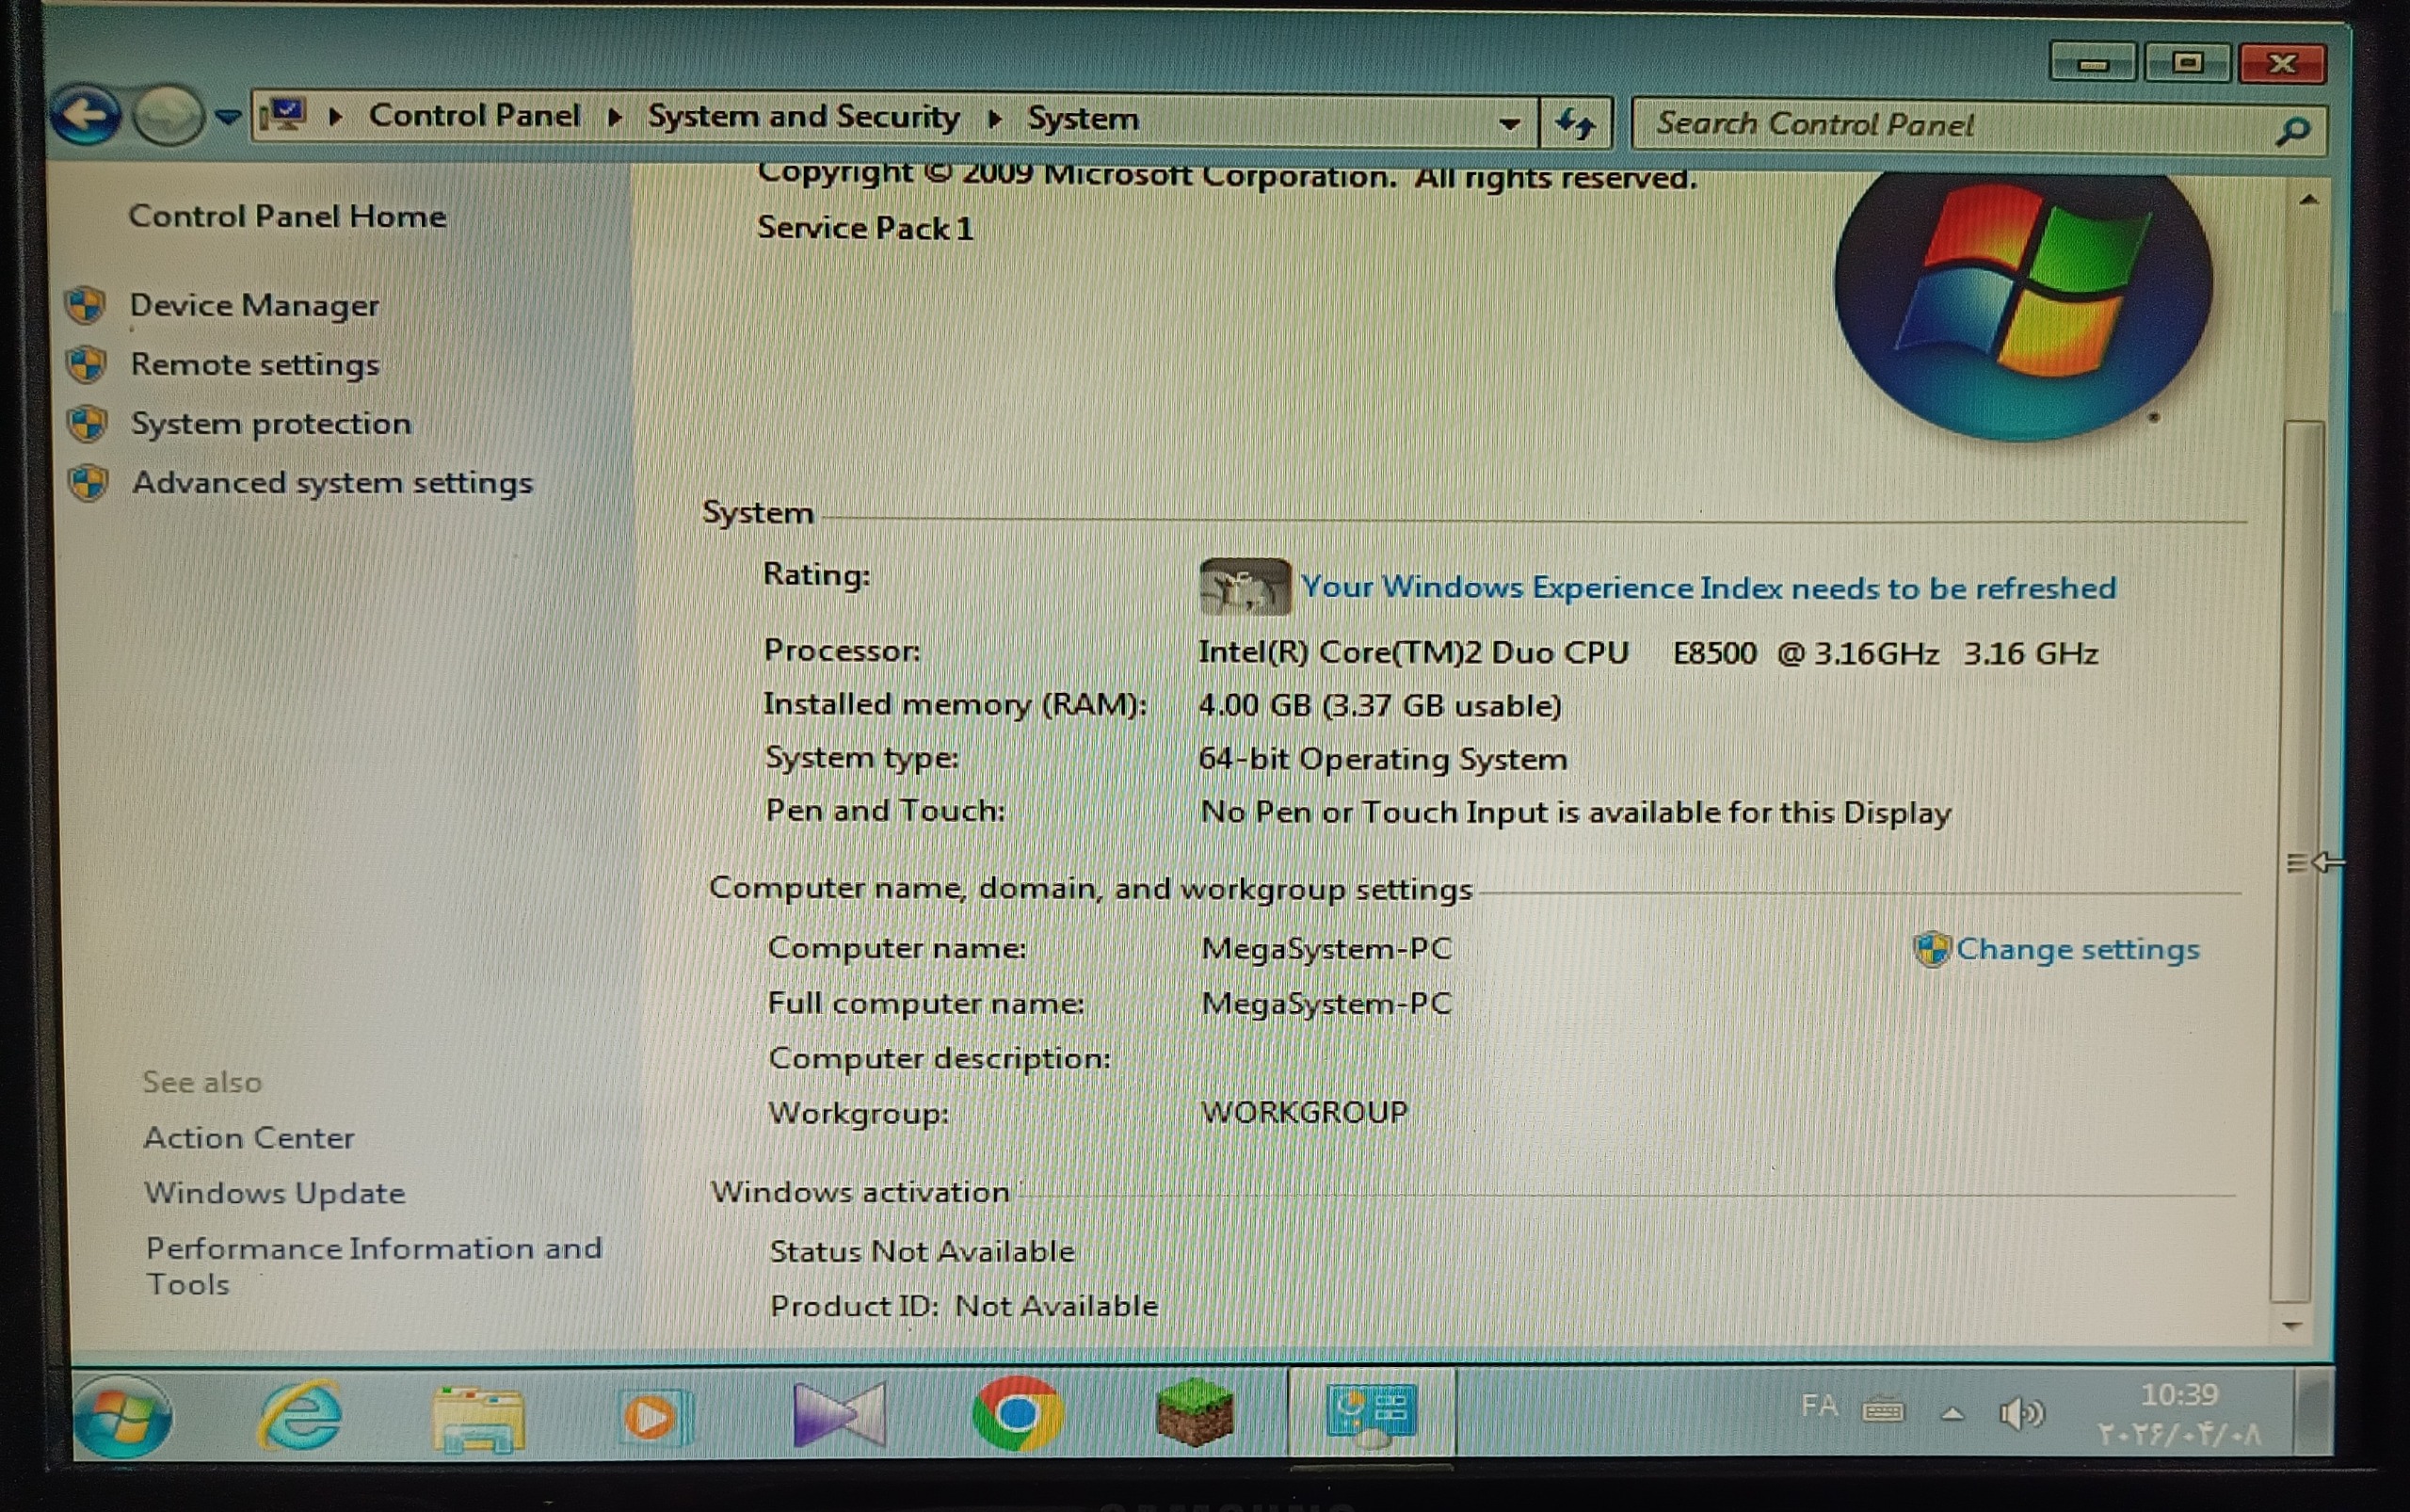Click the shield icon beside Change settings
Image resolution: width=2410 pixels, height=1512 pixels.
pos(1932,949)
